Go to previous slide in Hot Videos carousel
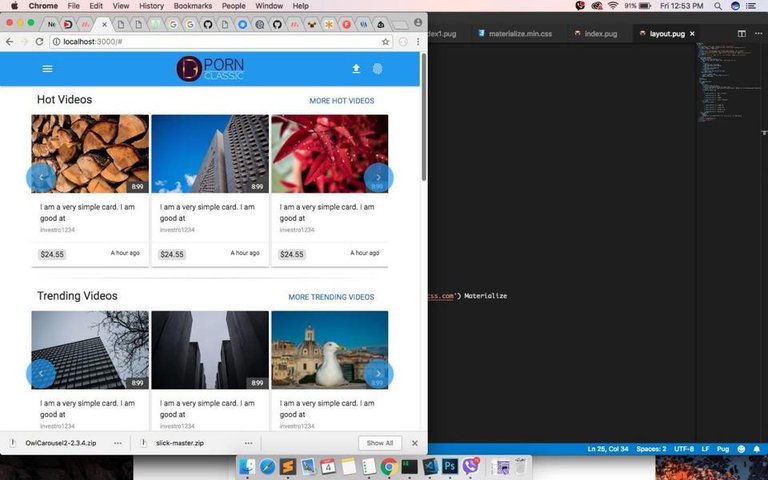The image size is (768, 480). click(41, 177)
